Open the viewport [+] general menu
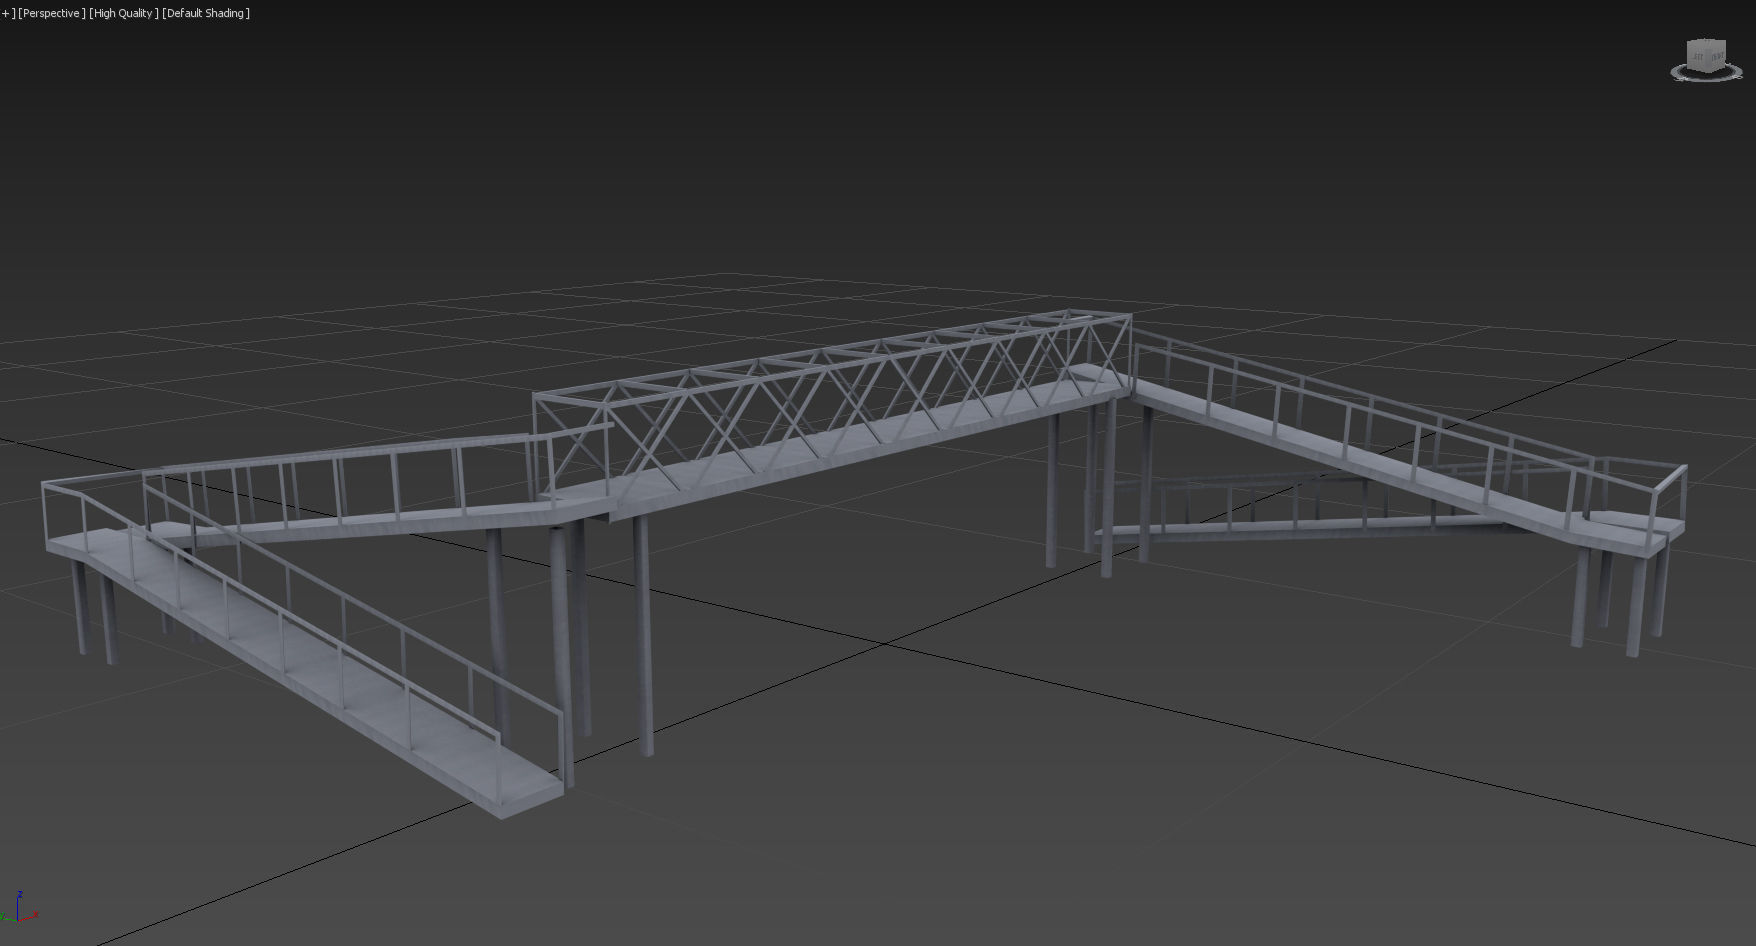The width and height of the screenshot is (1756, 946). click(7, 13)
